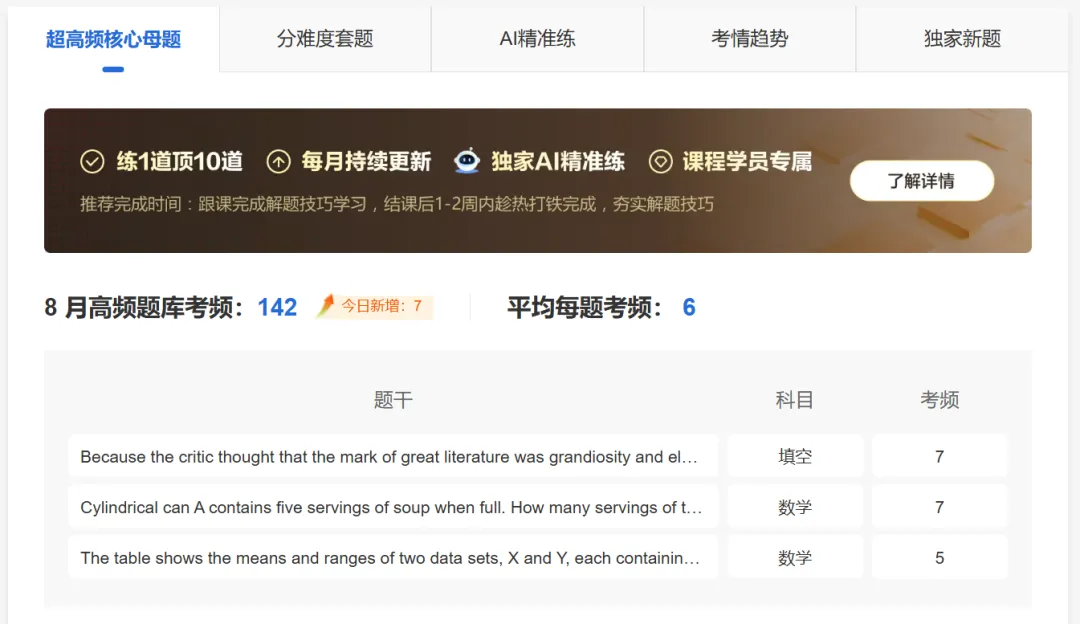The height and width of the screenshot is (624, 1080).
Task: Click the rocket icon next to 今日新增
Action: click(x=325, y=306)
